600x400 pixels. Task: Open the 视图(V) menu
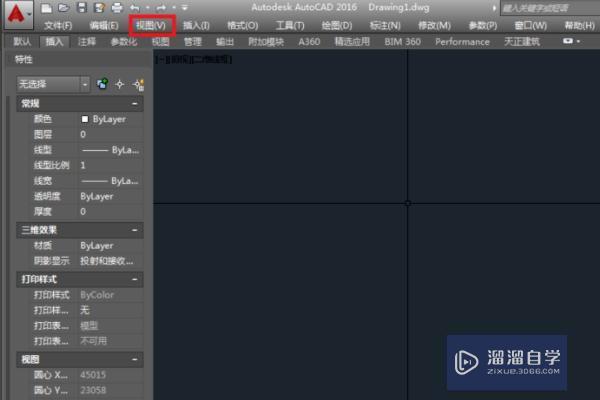coord(152,26)
